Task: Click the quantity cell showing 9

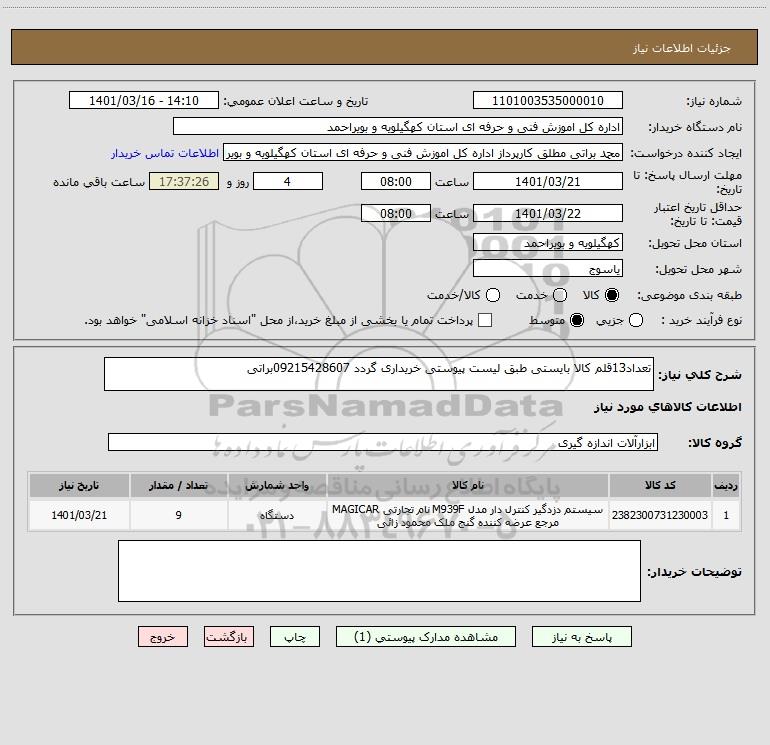Action: click(179, 515)
